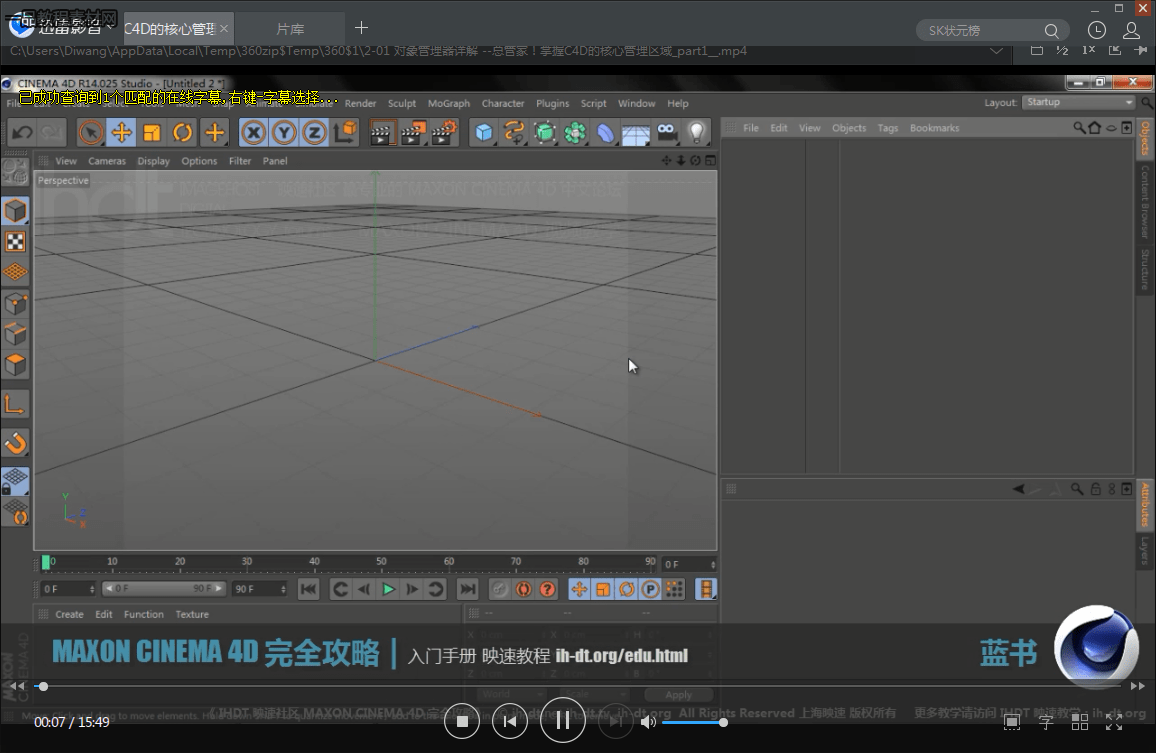Open the Character menu

coord(503,104)
